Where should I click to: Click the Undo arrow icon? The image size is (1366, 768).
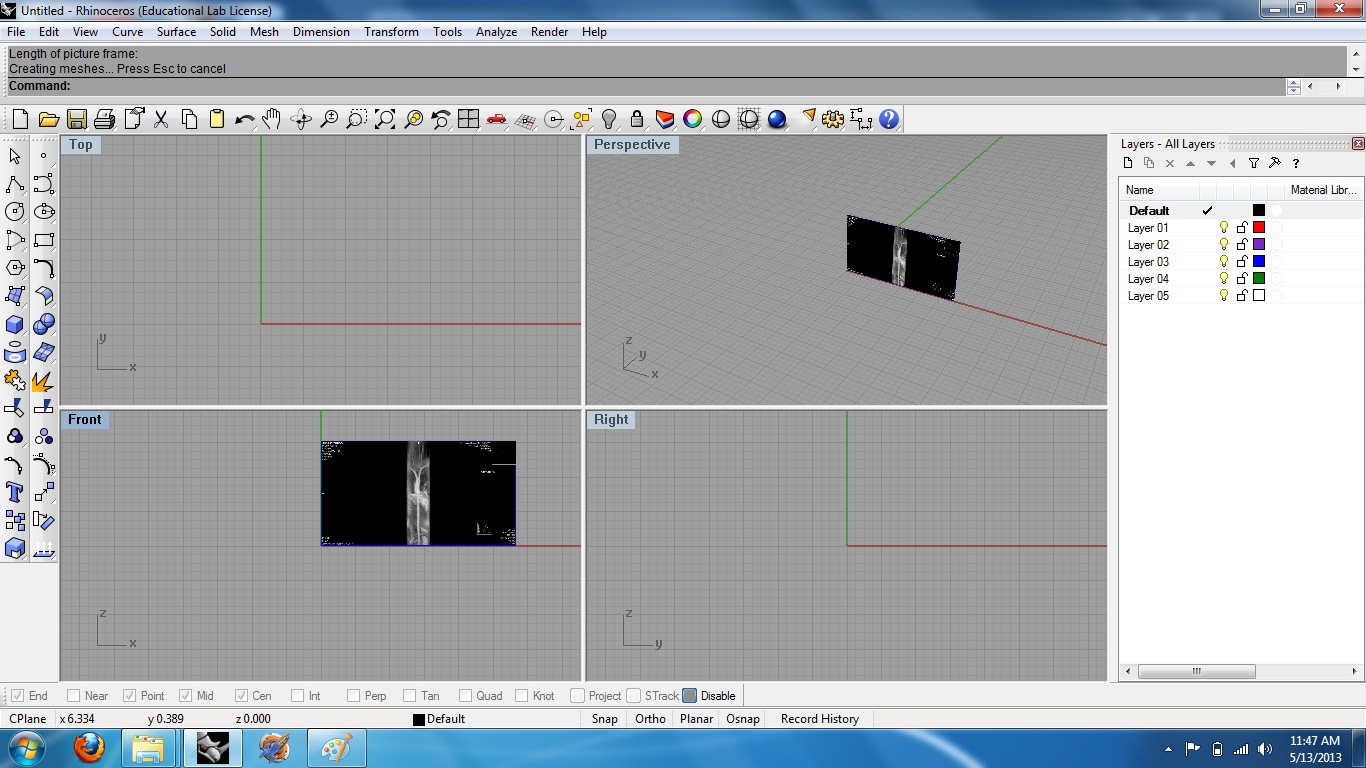tap(244, 119)
